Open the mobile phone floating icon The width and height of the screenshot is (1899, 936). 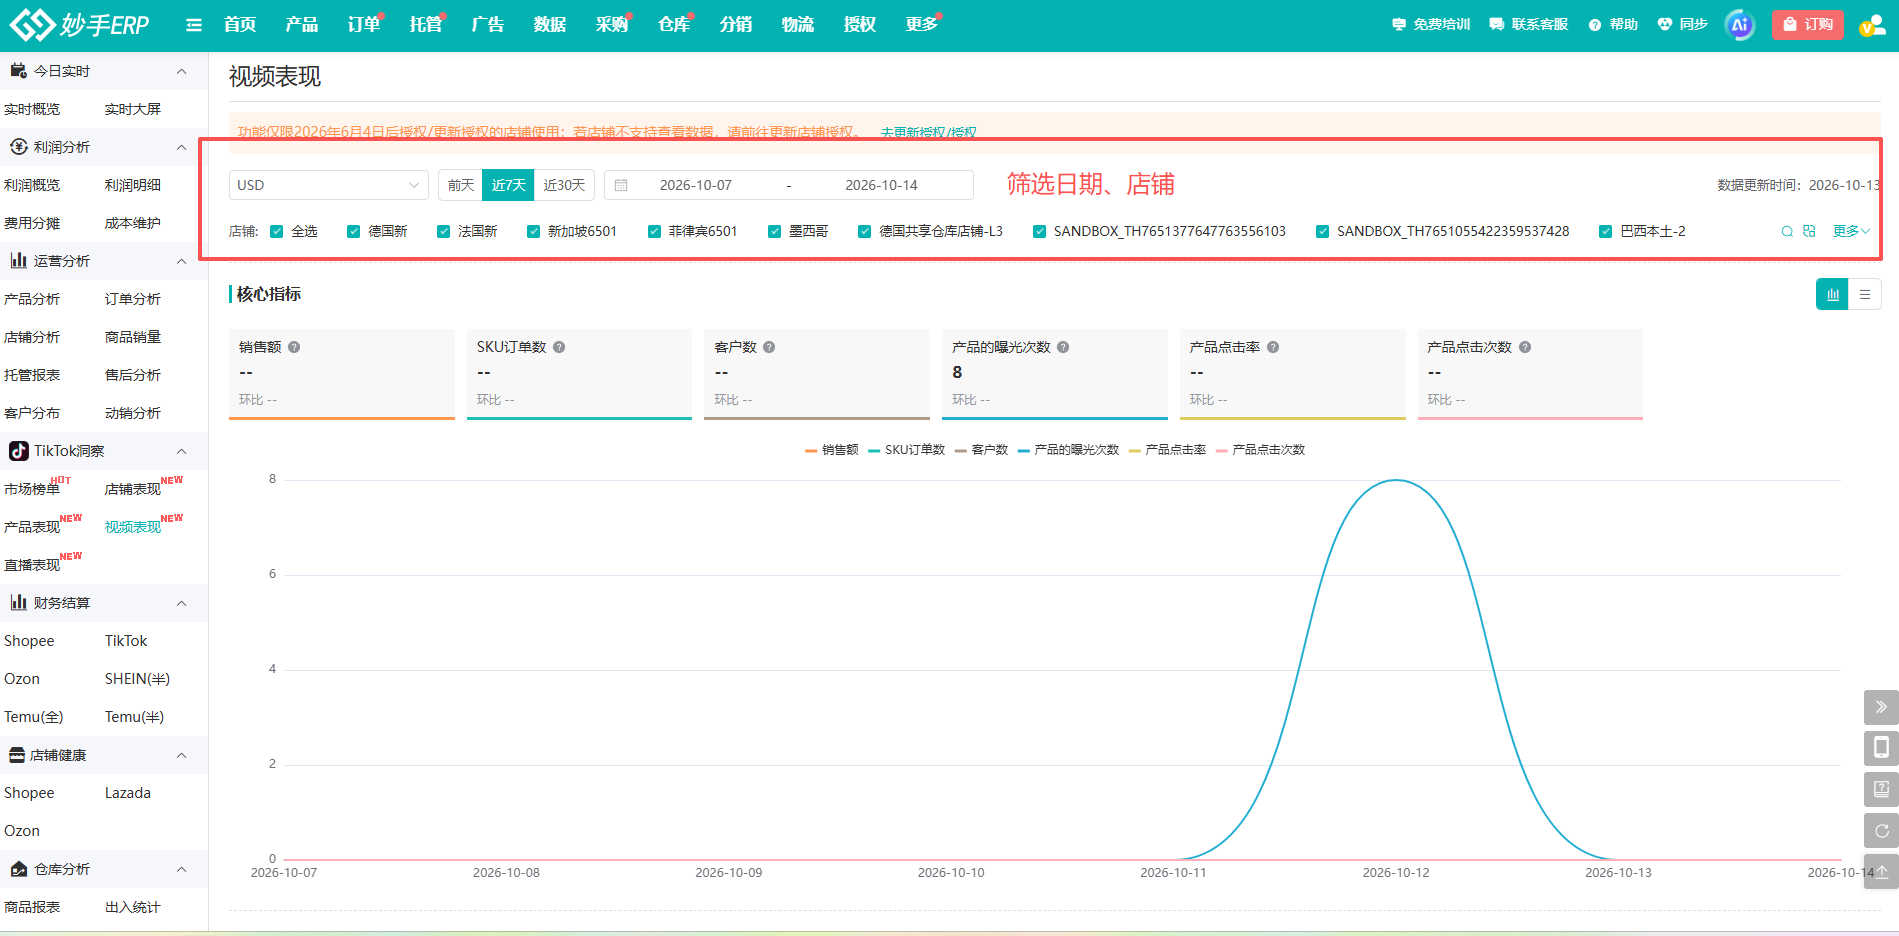[1881, 747]
